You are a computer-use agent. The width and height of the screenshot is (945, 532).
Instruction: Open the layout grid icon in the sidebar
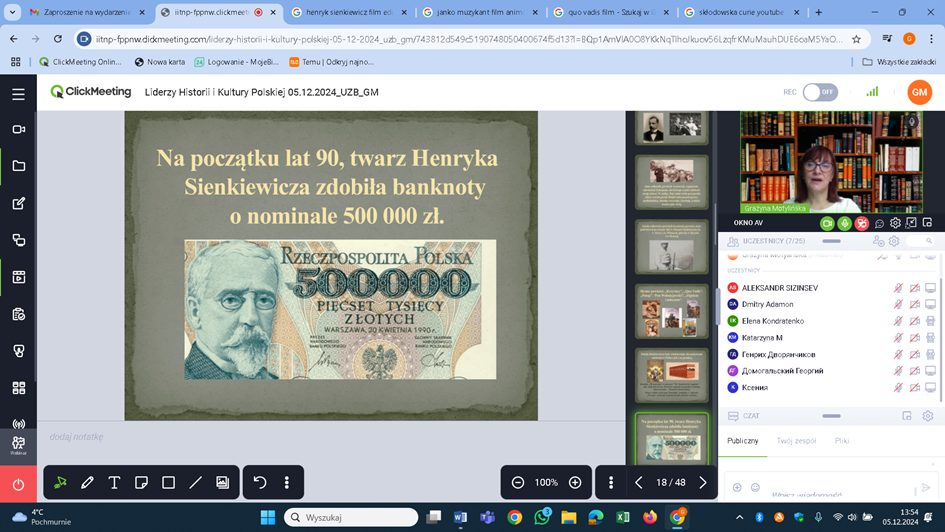click(18, 388)
